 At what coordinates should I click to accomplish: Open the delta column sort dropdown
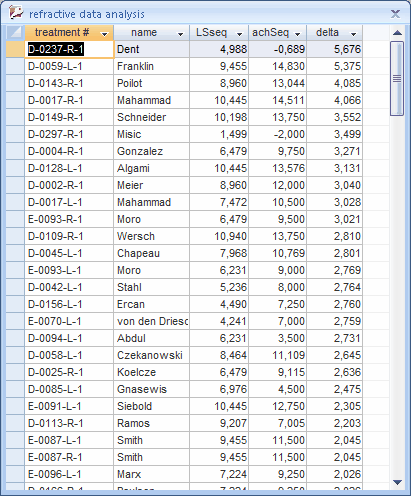click(354, 34)
